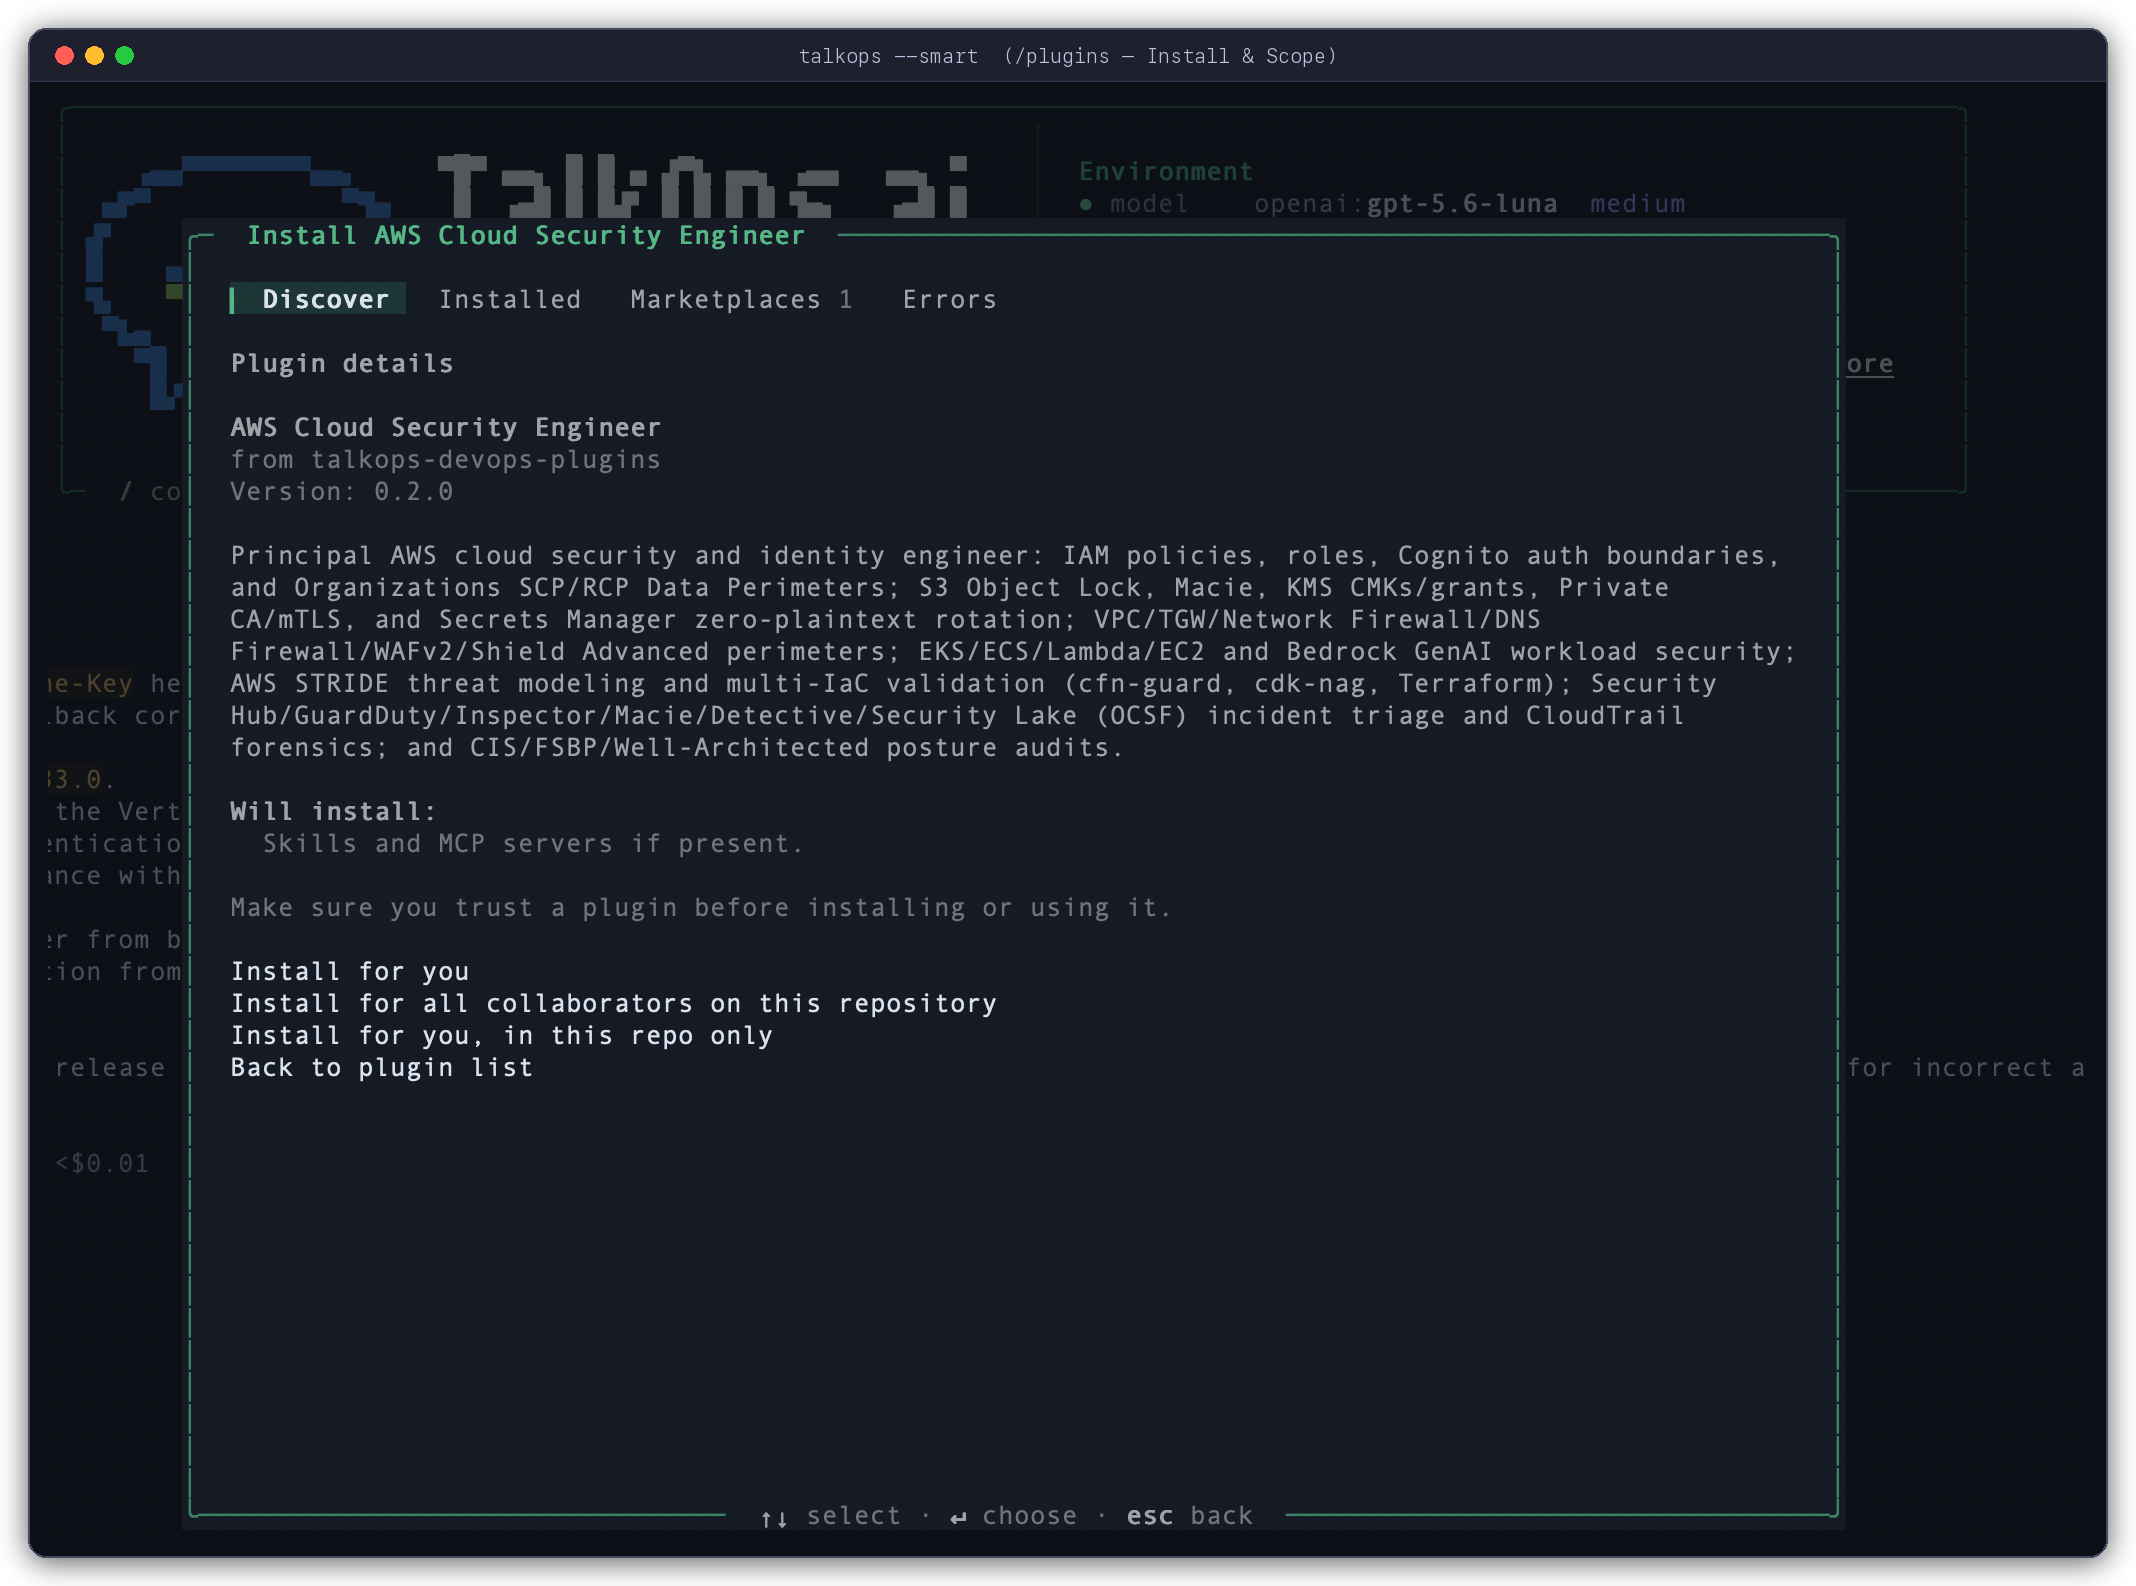Choose 'Install for you' option
The width and height of the screenshot is (2136, 1586).
point(350,971)
